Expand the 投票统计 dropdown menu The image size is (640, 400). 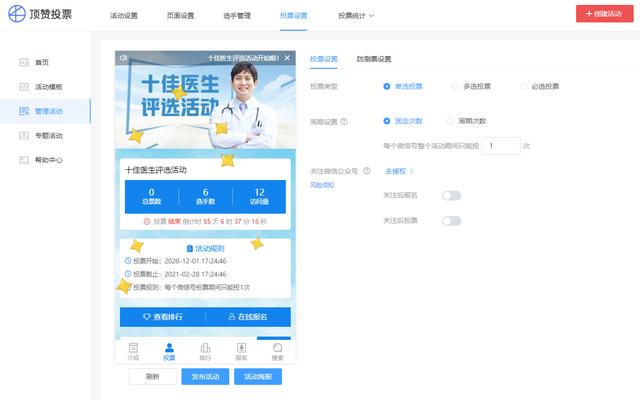tap(359, 15)
